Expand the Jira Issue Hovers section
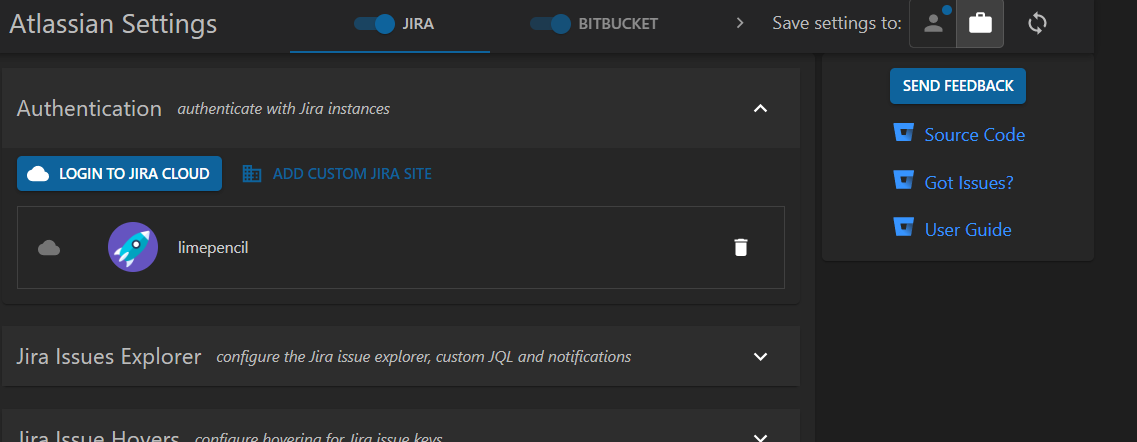 tap(760, 437)
